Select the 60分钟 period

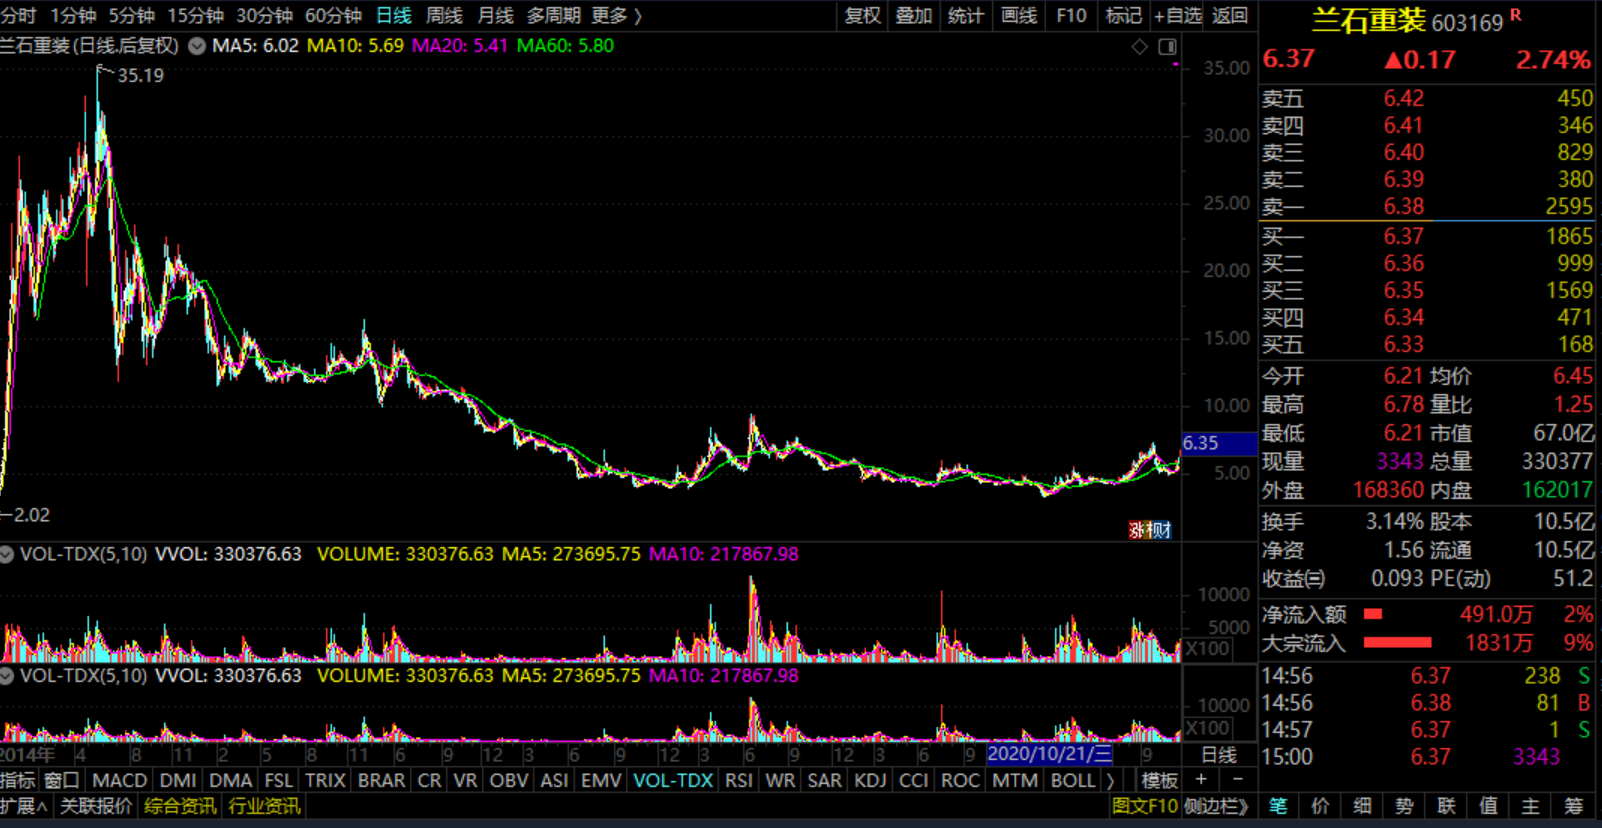tap(333, 16)
